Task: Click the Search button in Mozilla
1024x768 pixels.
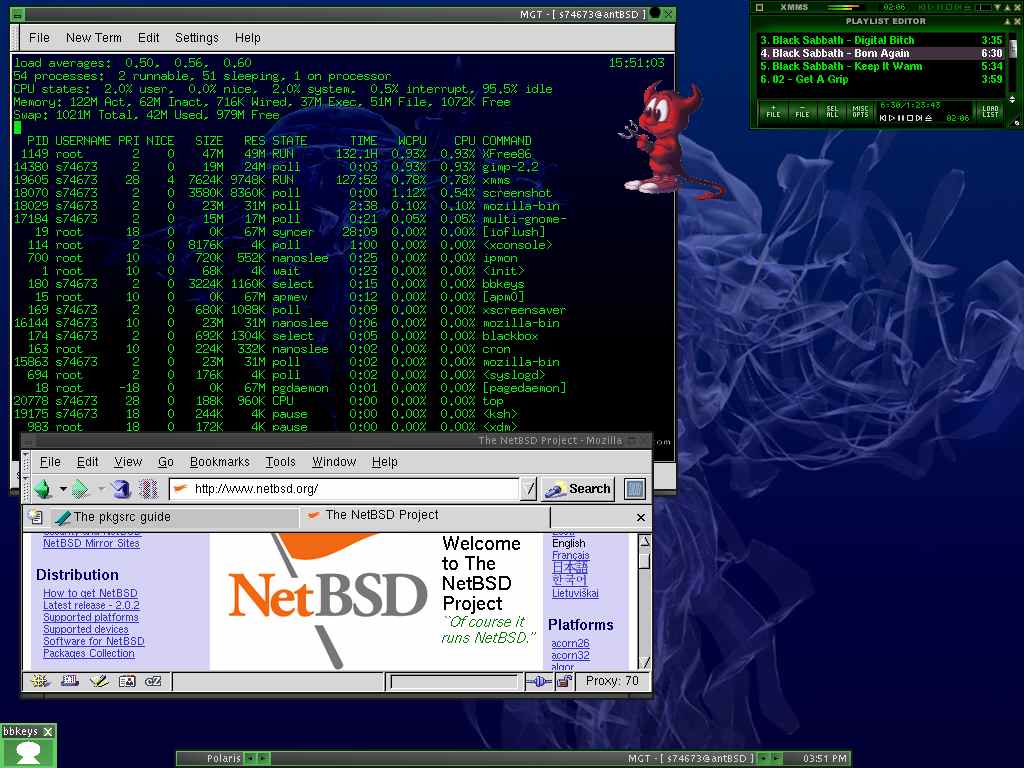Action: point(579,489)
